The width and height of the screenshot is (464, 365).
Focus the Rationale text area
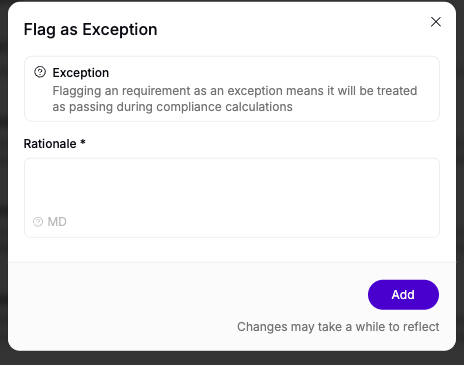232,198
